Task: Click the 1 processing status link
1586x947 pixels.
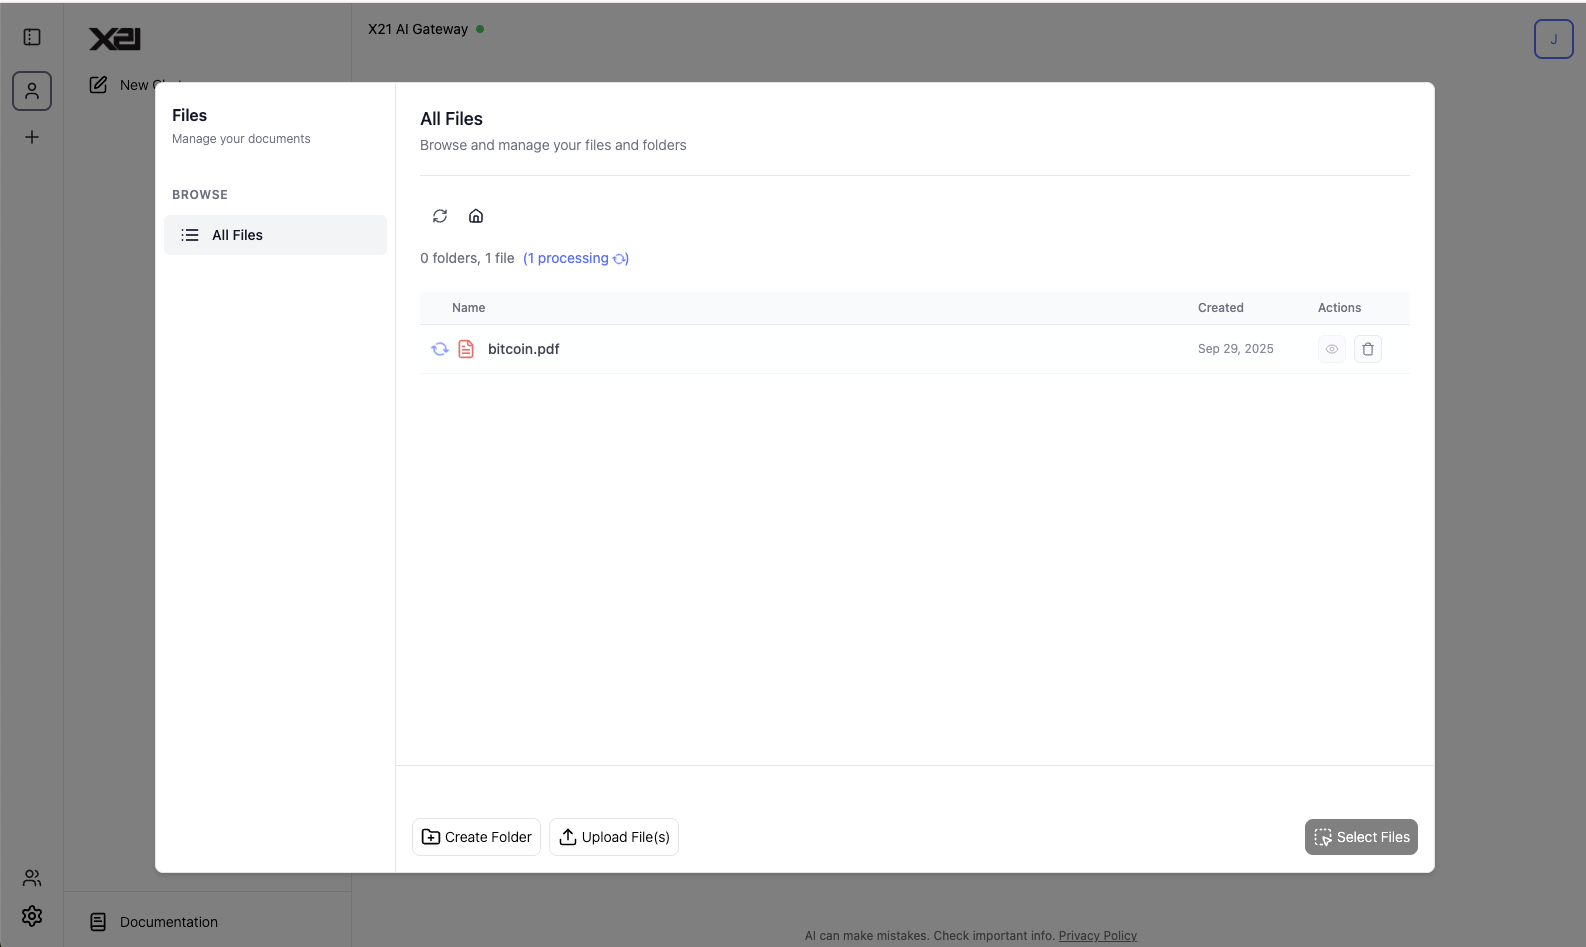Action: coord(575,258)
